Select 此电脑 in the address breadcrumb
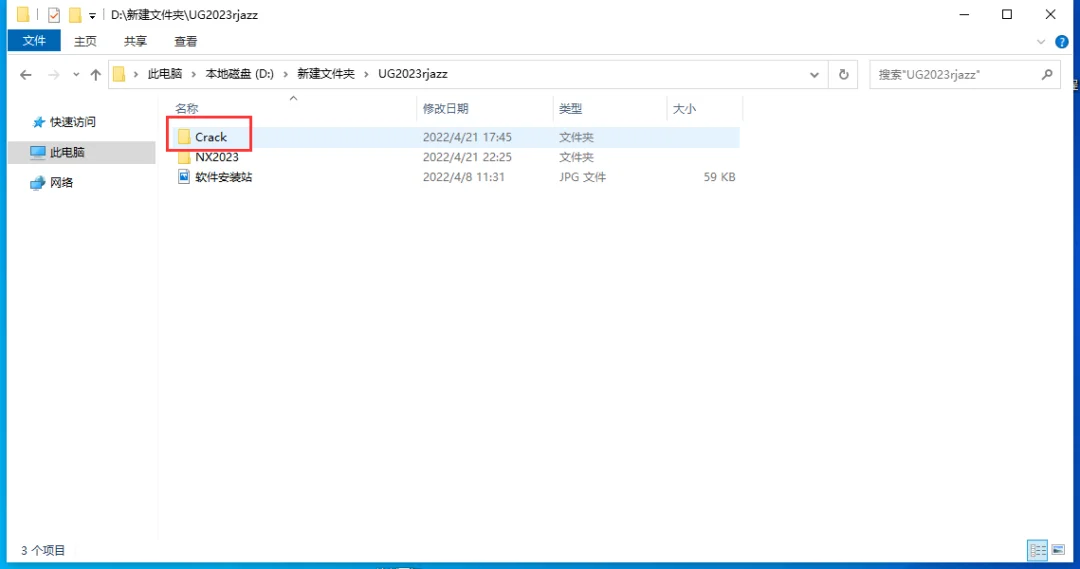This screenshot has width=1080, height=569. [x=165, y=74]
